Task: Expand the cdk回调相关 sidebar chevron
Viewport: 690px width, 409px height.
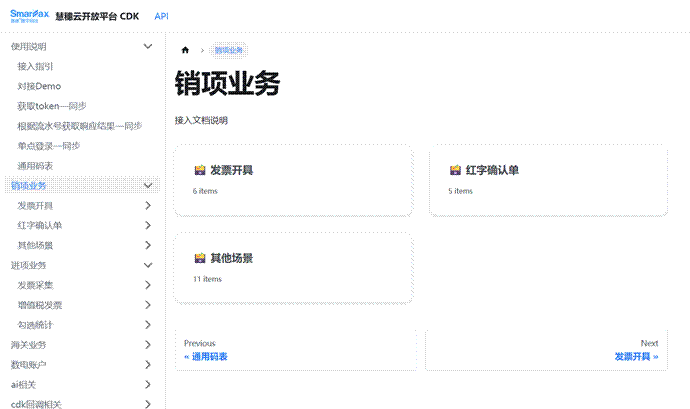Action: point(148,404)
